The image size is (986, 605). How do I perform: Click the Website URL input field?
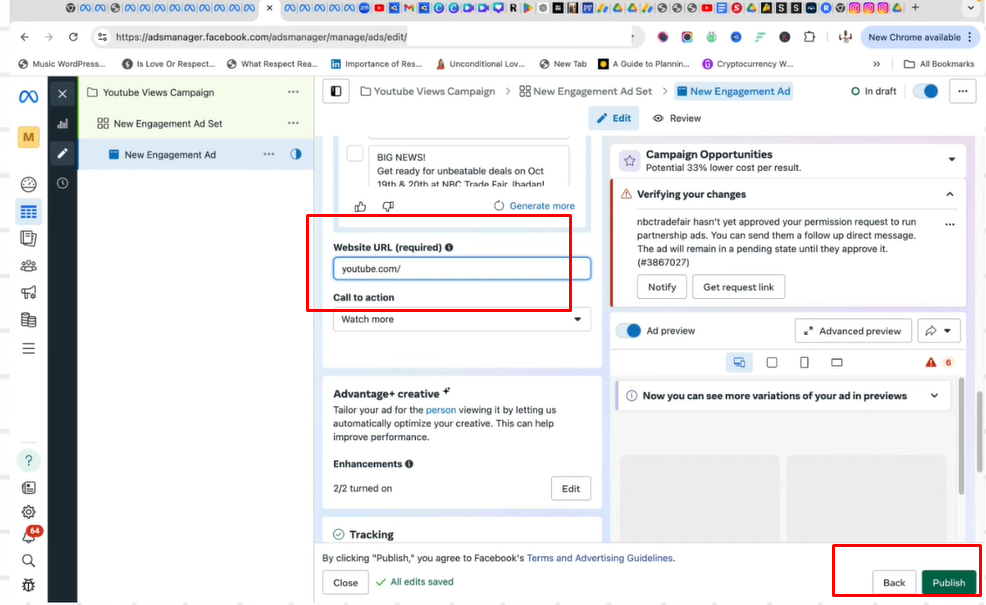click(x=462, y=269)
